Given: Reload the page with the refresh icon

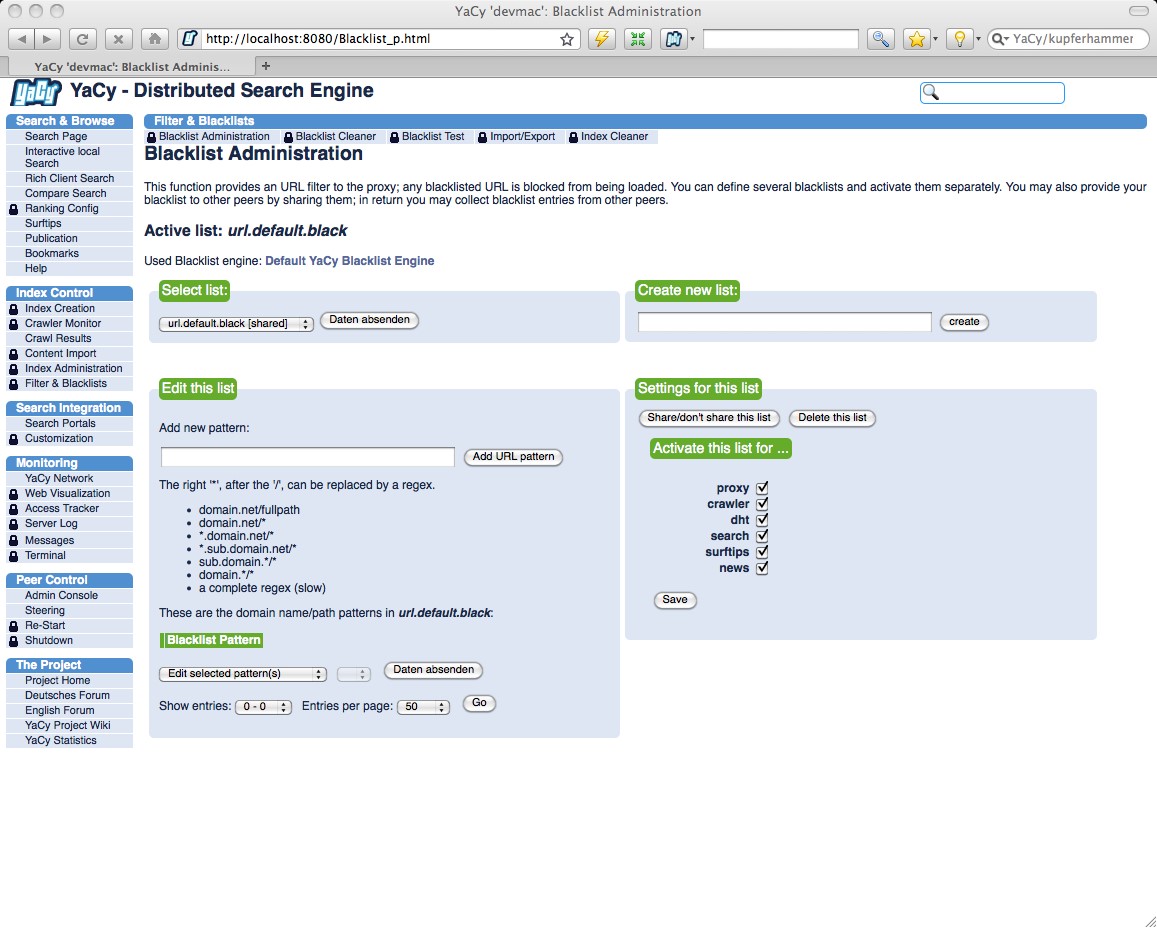Looking at the screenshot, I should pyautogui.click(x=83, y=39).
